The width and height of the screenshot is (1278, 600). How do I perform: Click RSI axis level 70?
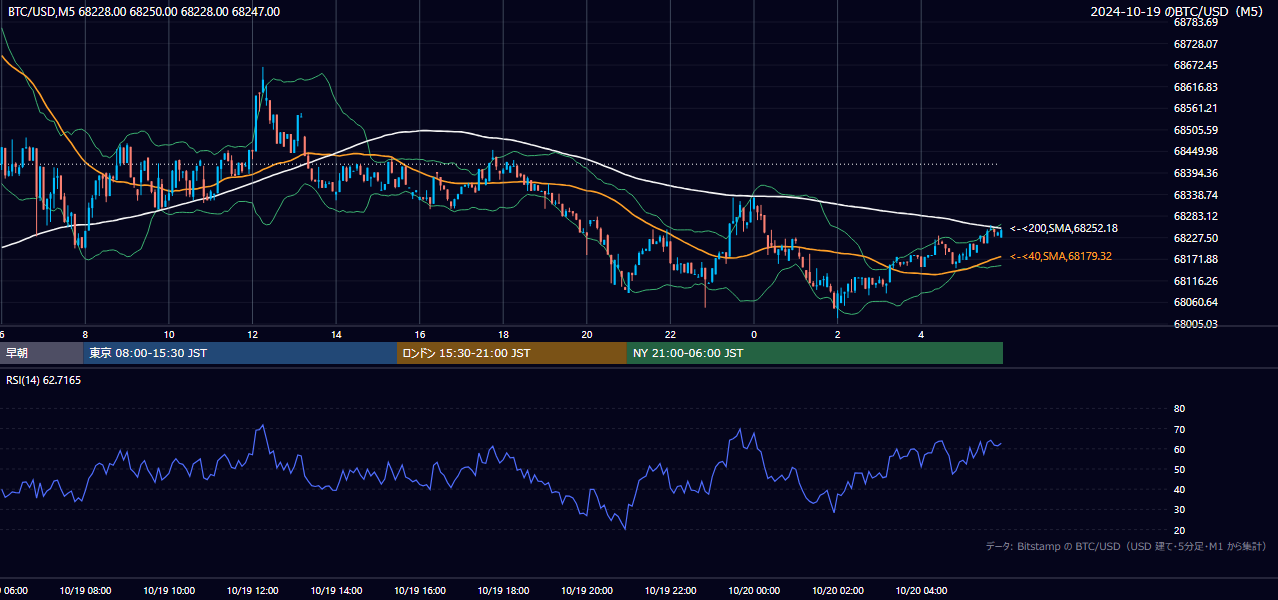(x=1179, y=429)
